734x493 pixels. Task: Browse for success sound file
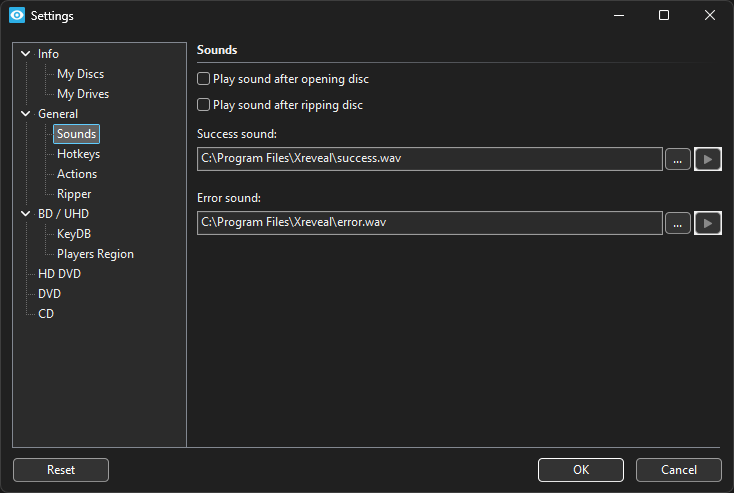[x=678, y=159]
